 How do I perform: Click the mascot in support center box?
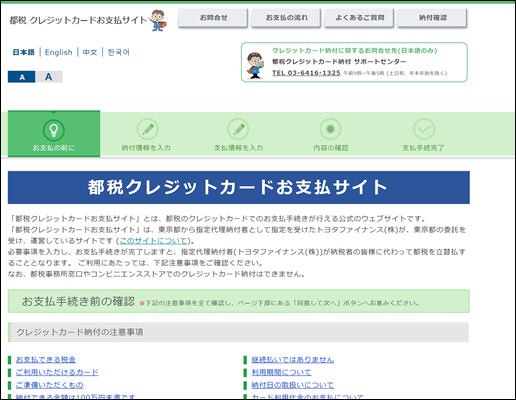pyautogui.click(x=255, y=66)
